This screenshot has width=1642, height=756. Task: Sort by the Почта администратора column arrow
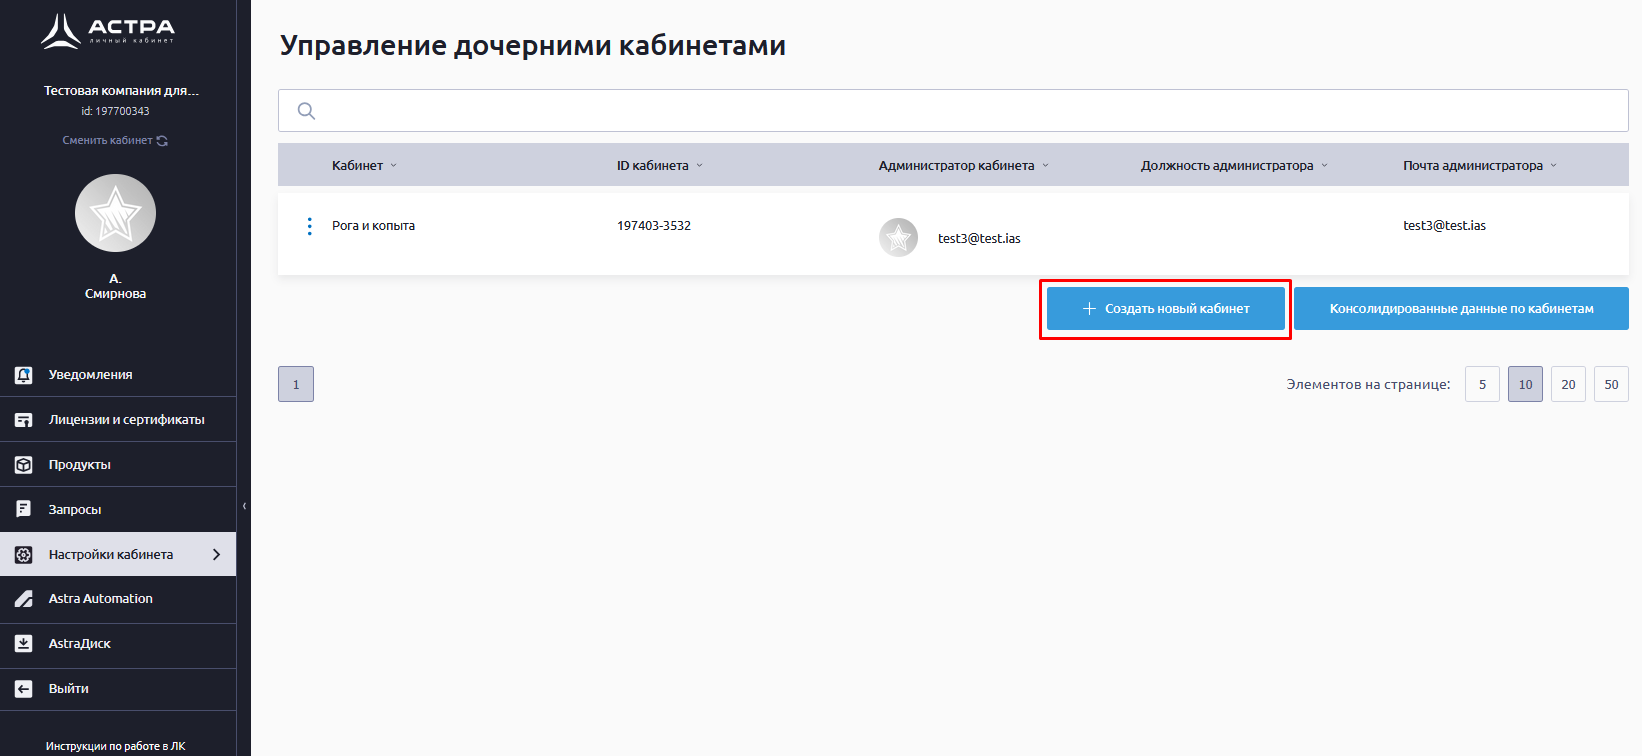(x=1553, y=166)
